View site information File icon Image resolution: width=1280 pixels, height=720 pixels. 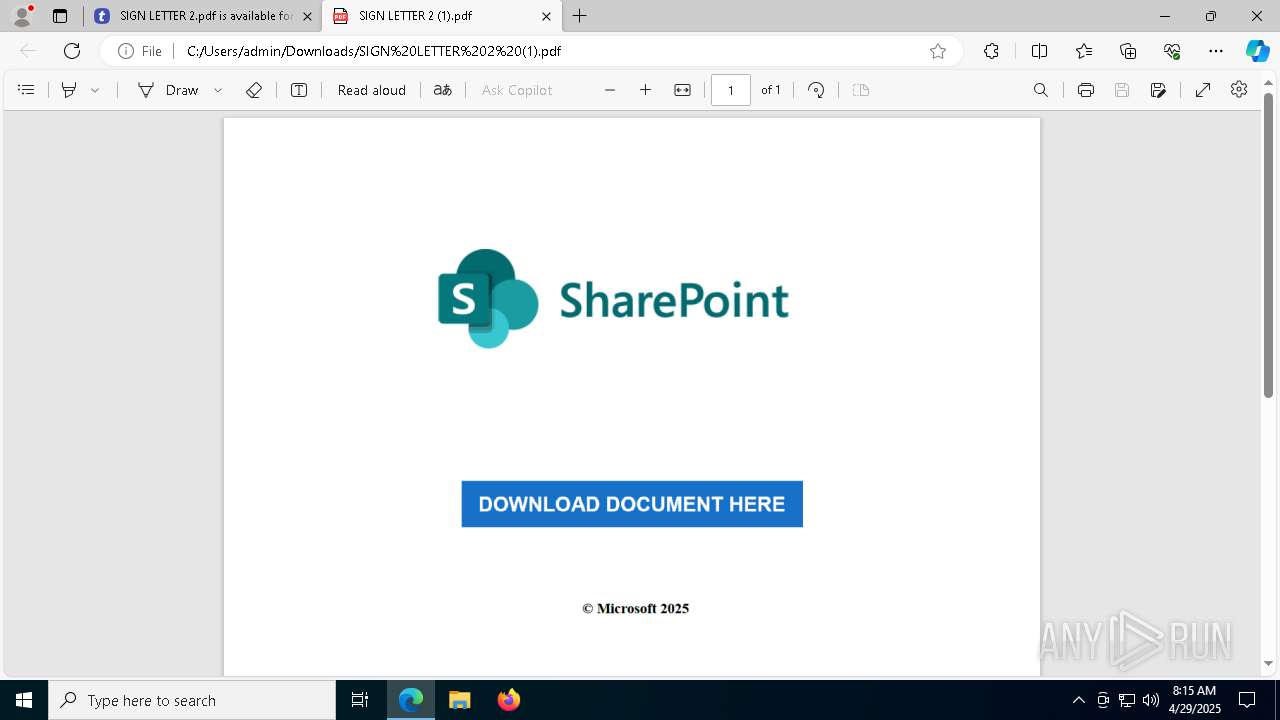pos(140,51)
